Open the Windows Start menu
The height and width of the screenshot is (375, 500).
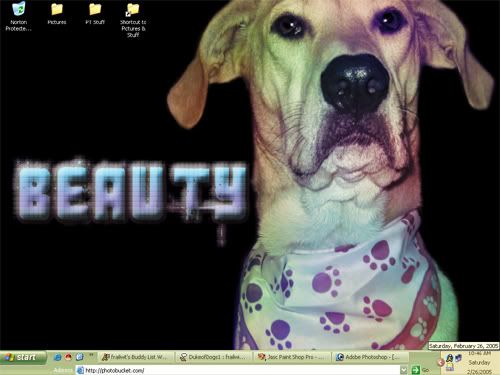pyautogui.click(x=23, y=357)
